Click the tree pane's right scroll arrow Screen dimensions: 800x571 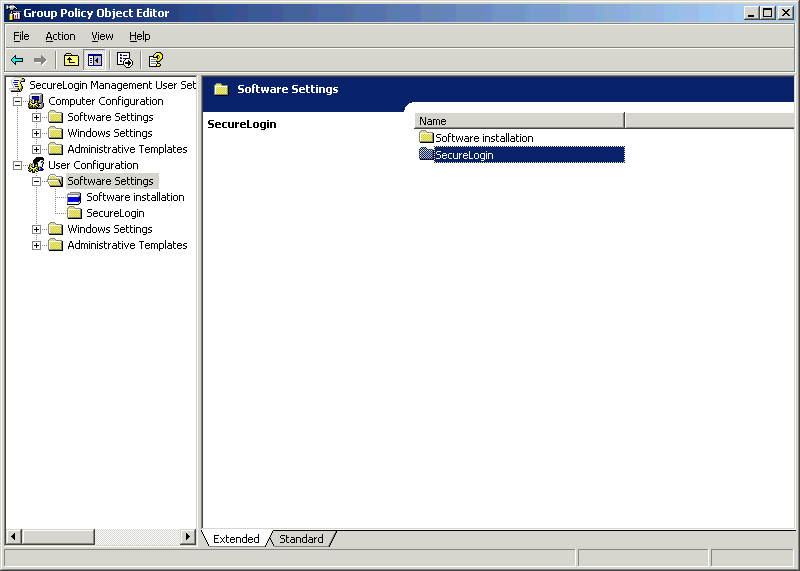click(187, 537)
